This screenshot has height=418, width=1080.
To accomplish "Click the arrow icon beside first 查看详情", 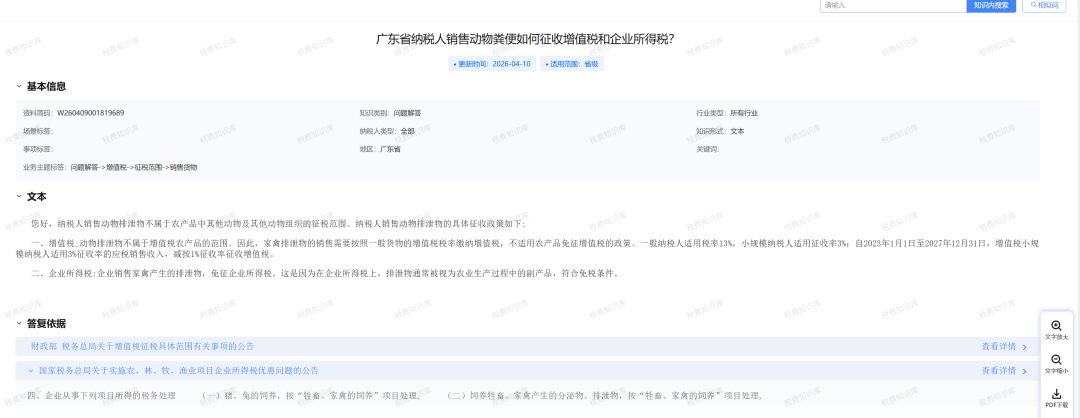I will [x=1024, y=347].
